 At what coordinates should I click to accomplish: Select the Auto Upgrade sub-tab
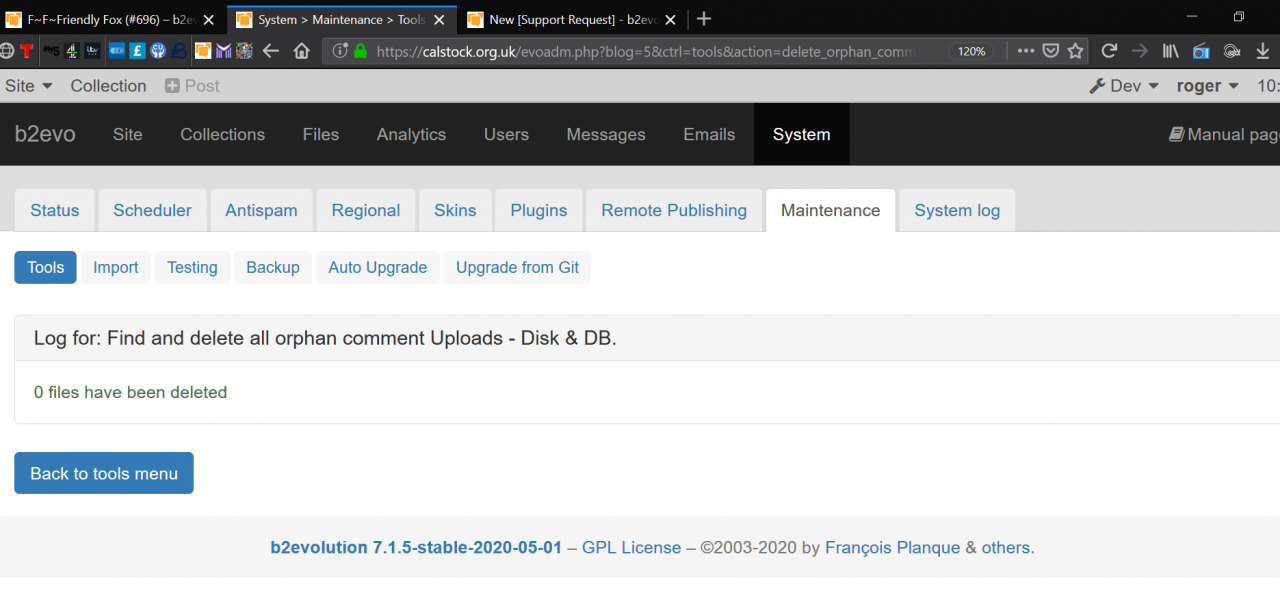pos(378,267)
